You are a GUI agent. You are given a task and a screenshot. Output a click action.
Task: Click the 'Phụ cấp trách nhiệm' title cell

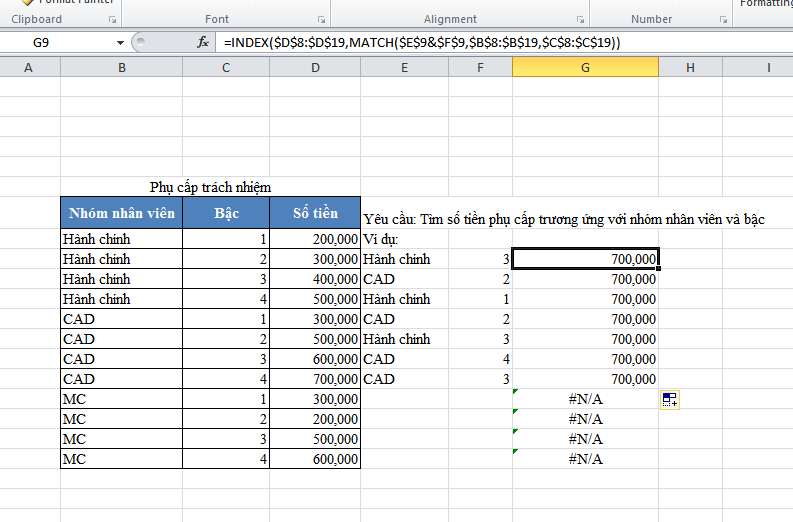tap(210, 187)
